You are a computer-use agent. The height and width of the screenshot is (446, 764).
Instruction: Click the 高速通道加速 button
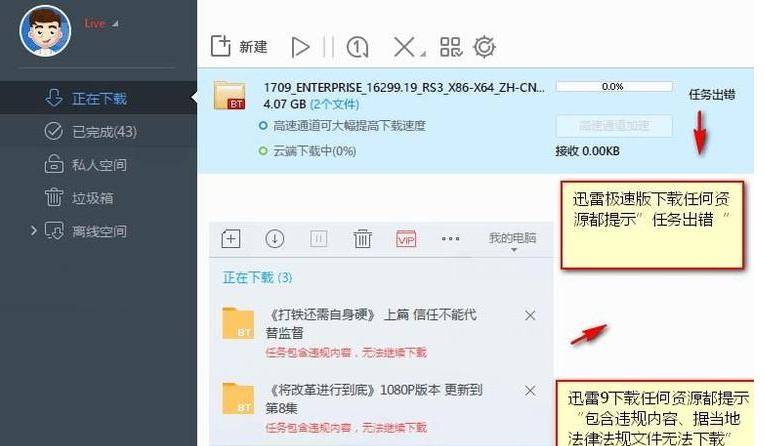(x=614, y=126)
